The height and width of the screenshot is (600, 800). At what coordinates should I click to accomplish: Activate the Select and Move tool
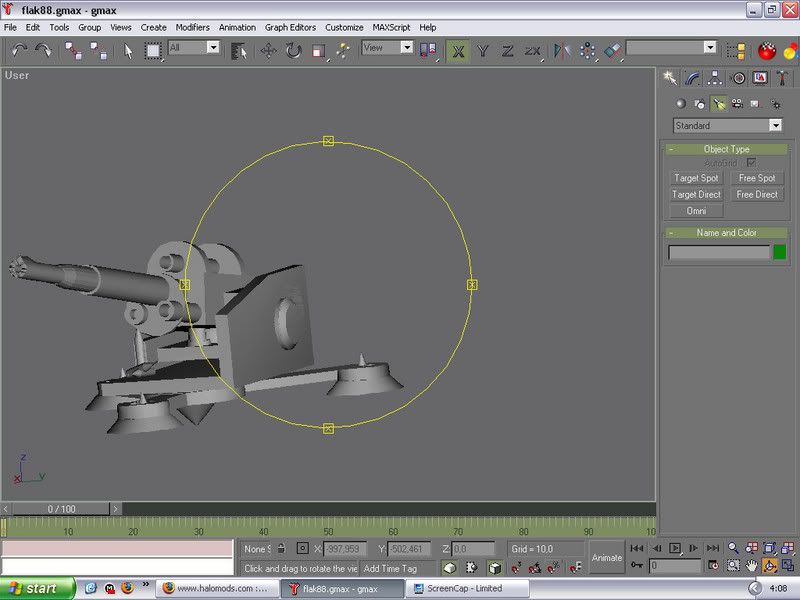point(268,51)
